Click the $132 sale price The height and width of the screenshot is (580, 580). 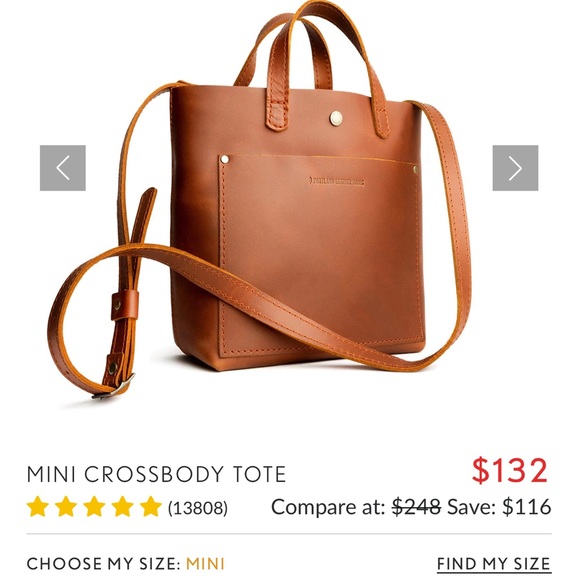[509, 471]
